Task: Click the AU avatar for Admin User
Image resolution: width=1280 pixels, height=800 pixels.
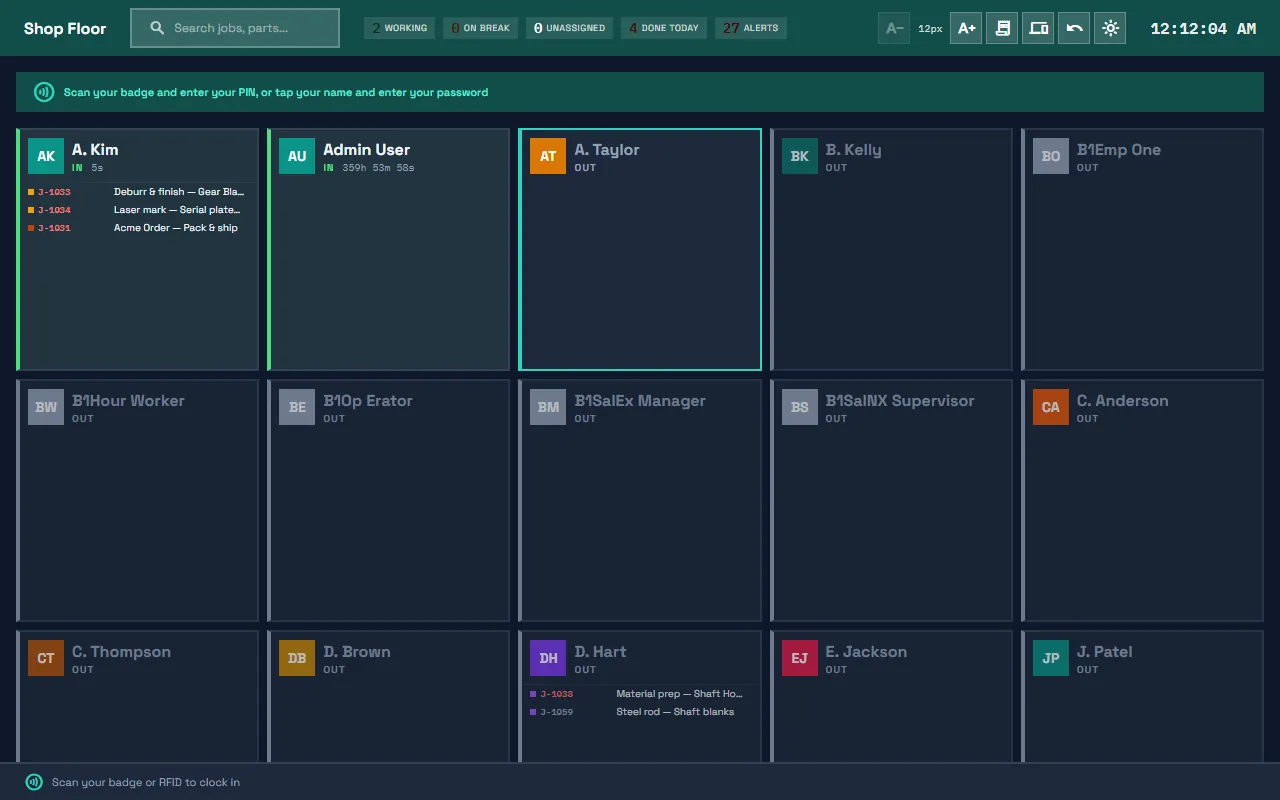Action: click(x=297, y=156)
